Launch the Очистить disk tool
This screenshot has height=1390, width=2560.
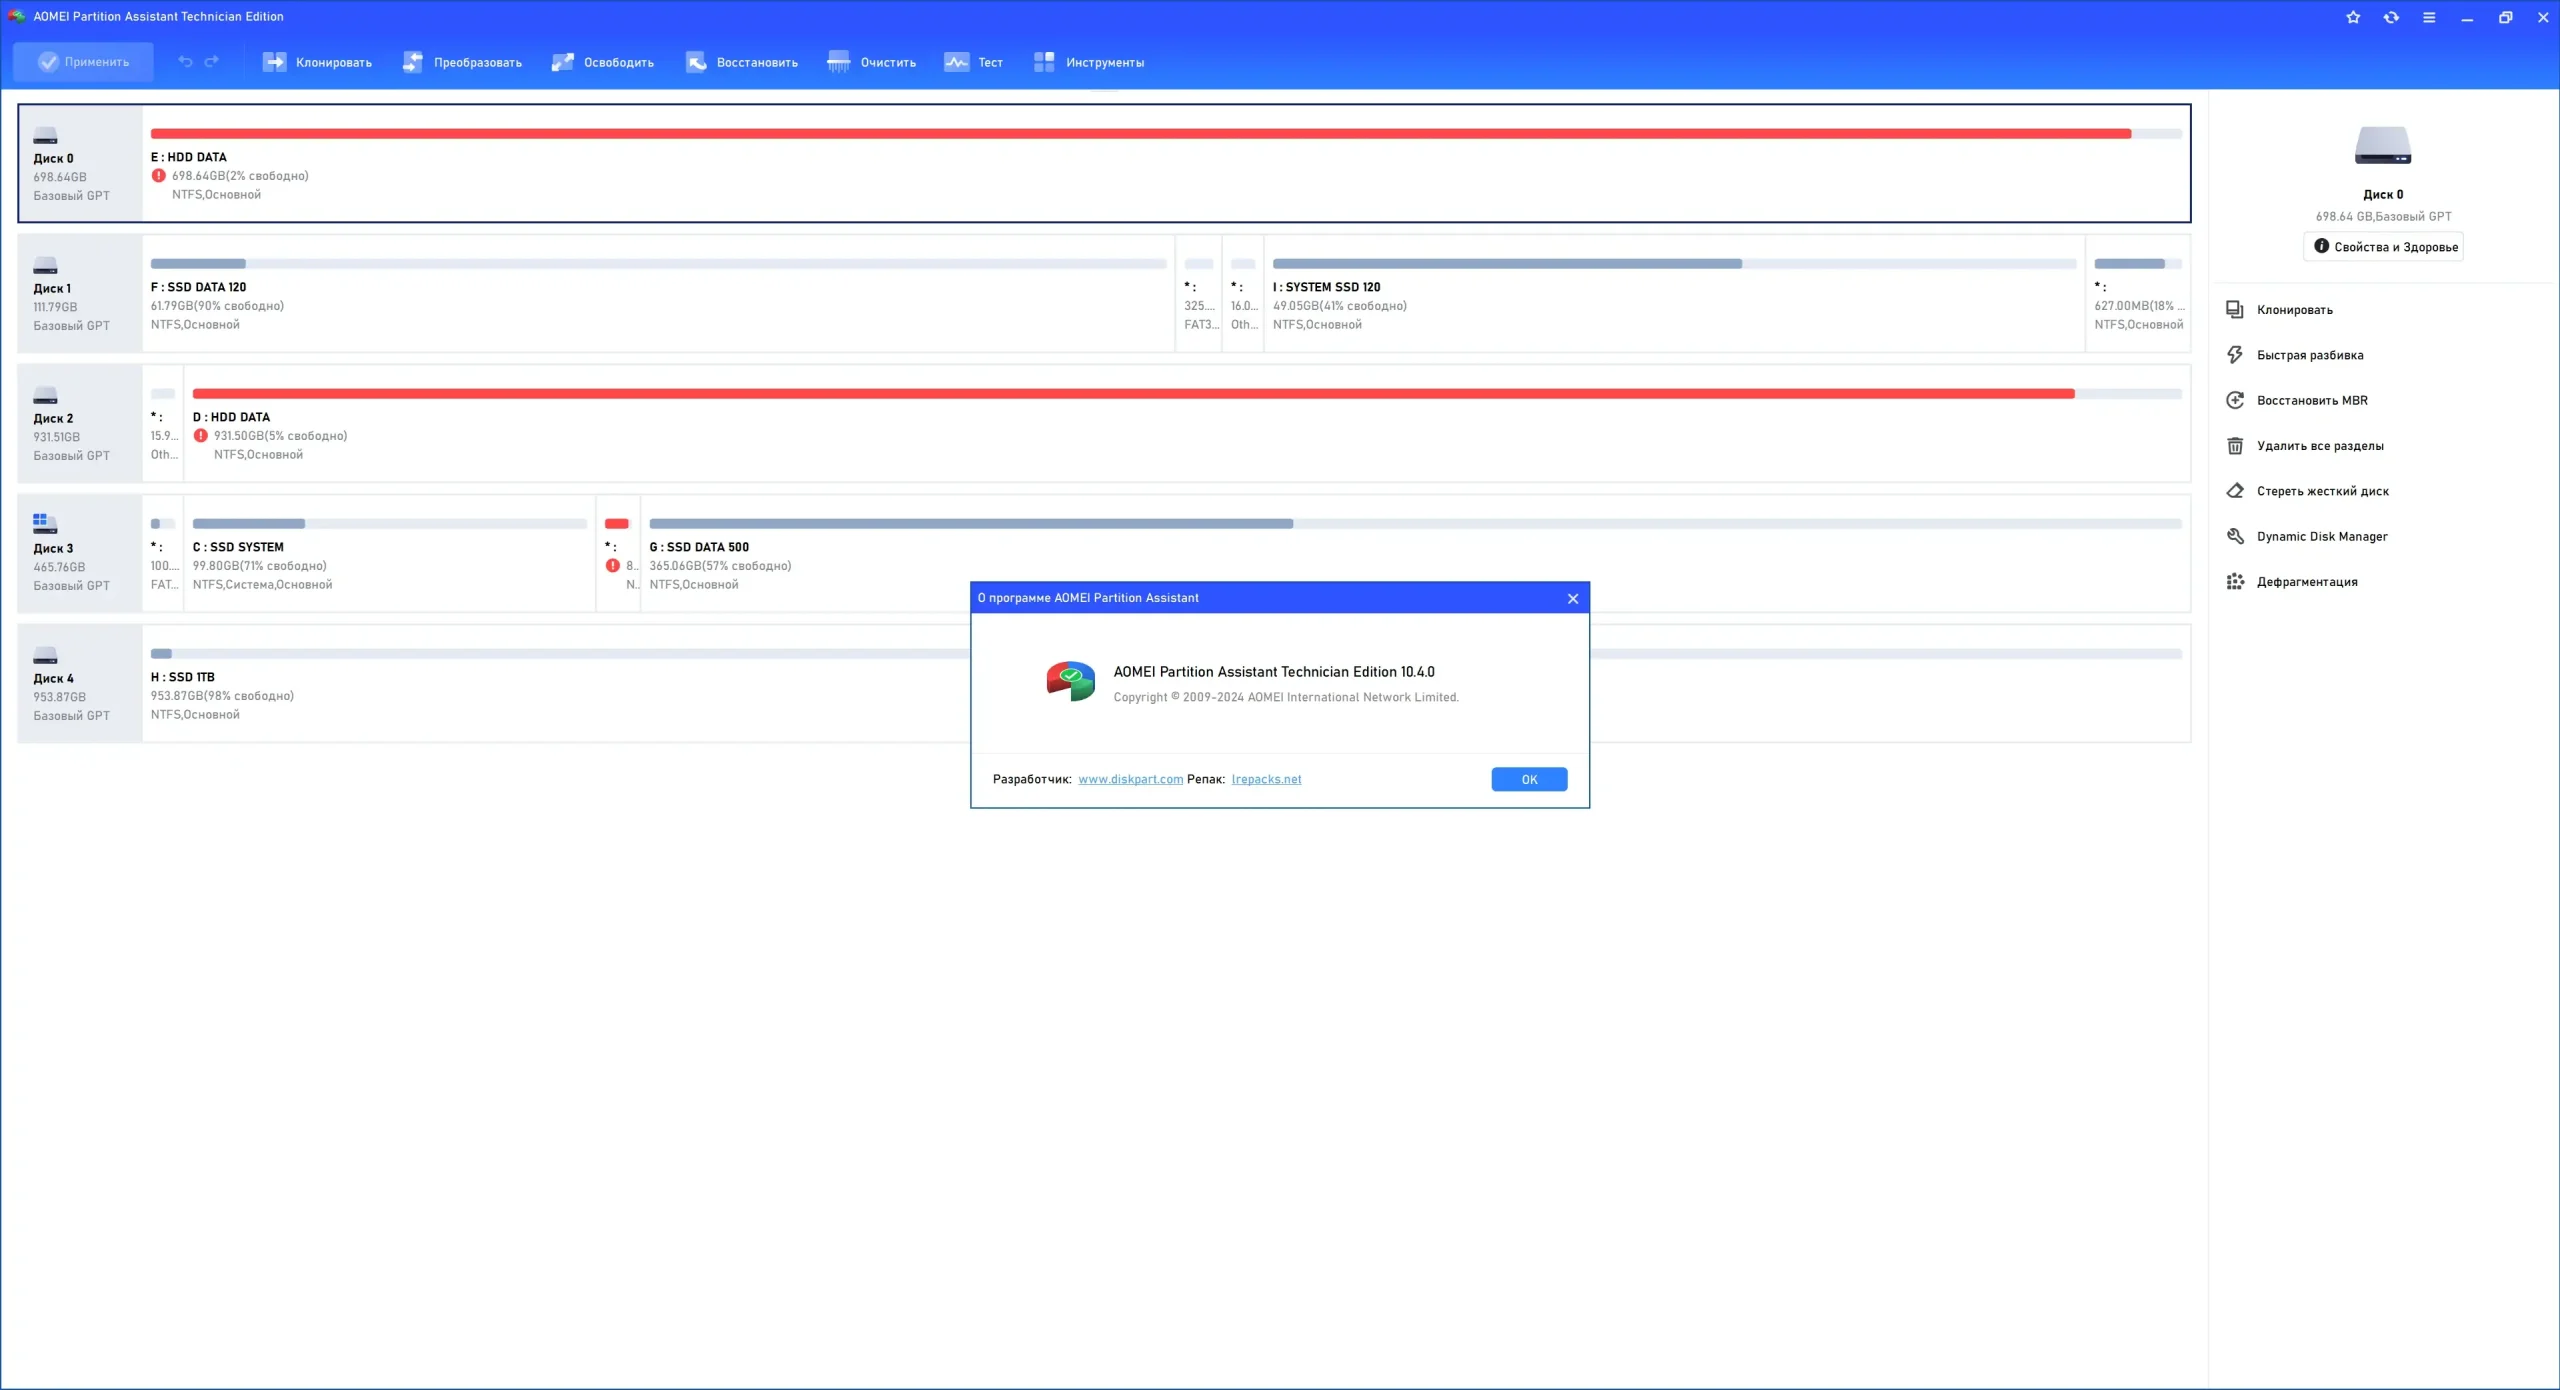pyautogui.click(x=871, y=61)
